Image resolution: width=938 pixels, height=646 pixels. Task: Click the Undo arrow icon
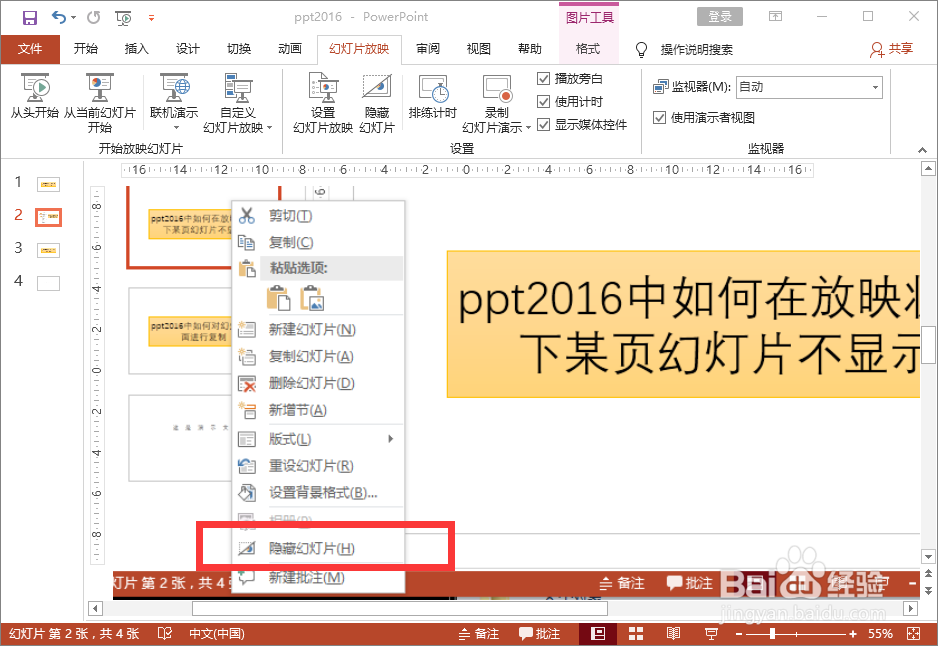(x=59, y=17)
